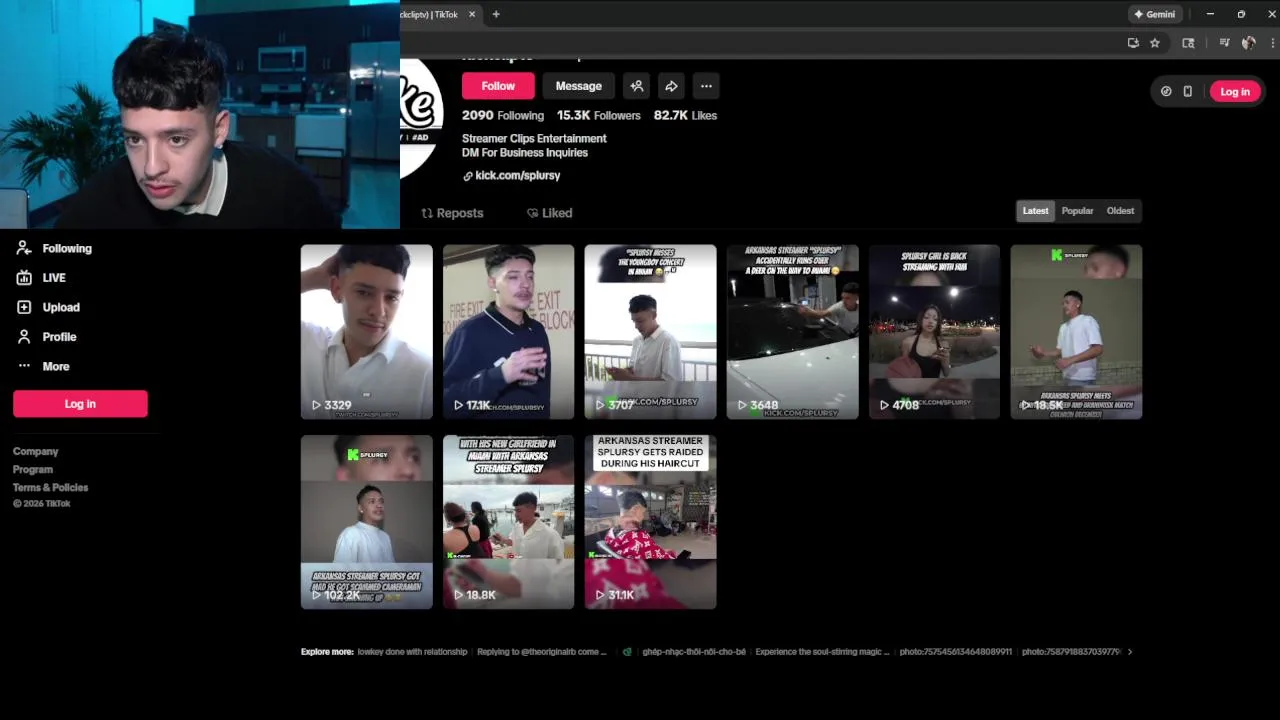Open 'lowkey done with relationship' explore link
This screenshot has height=720, width=1280.
(412, 652)
